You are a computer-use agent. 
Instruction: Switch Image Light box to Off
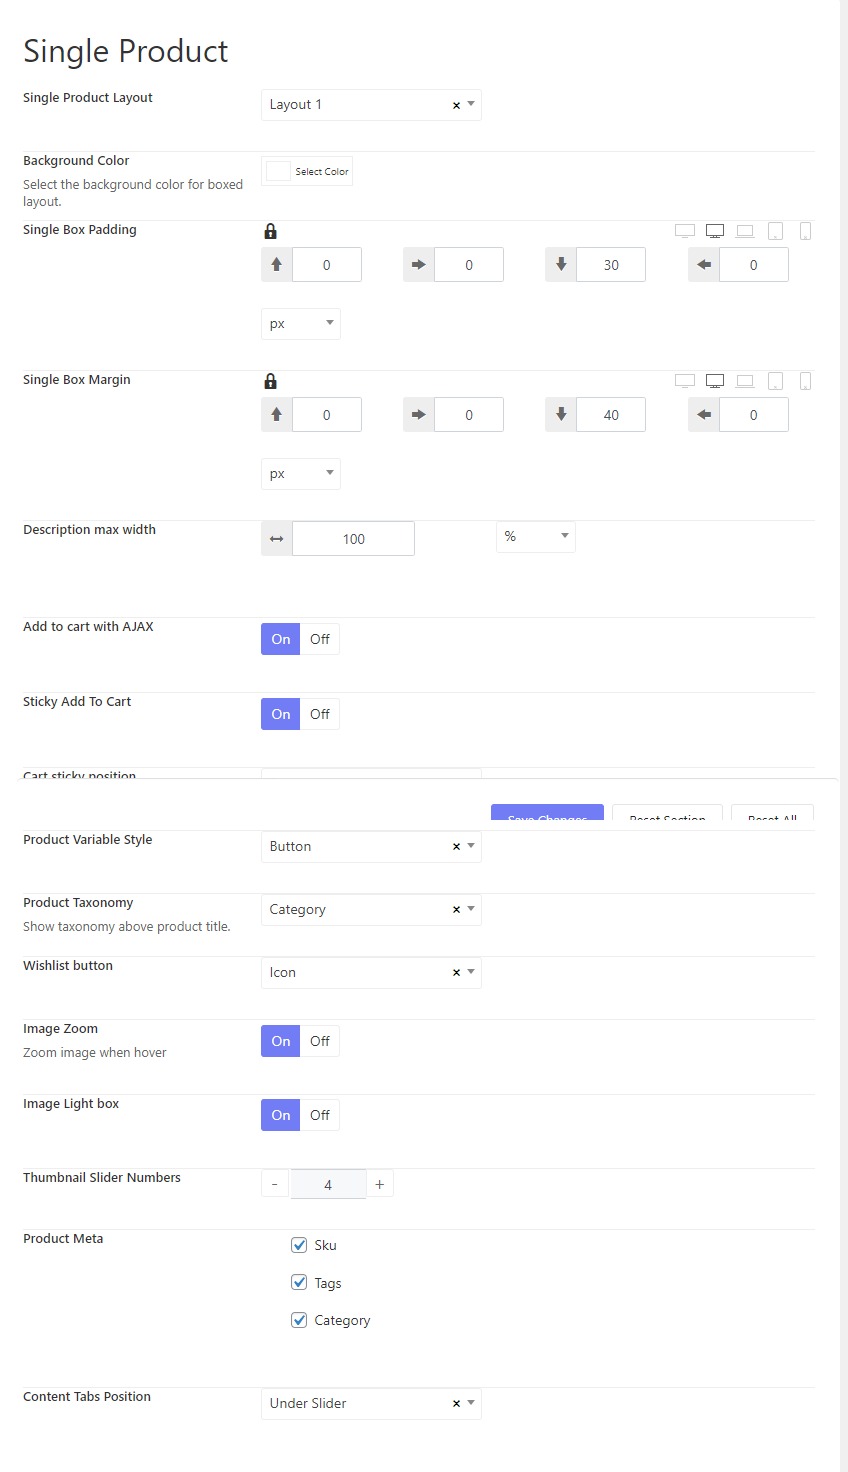click(x=320, y=1115)
